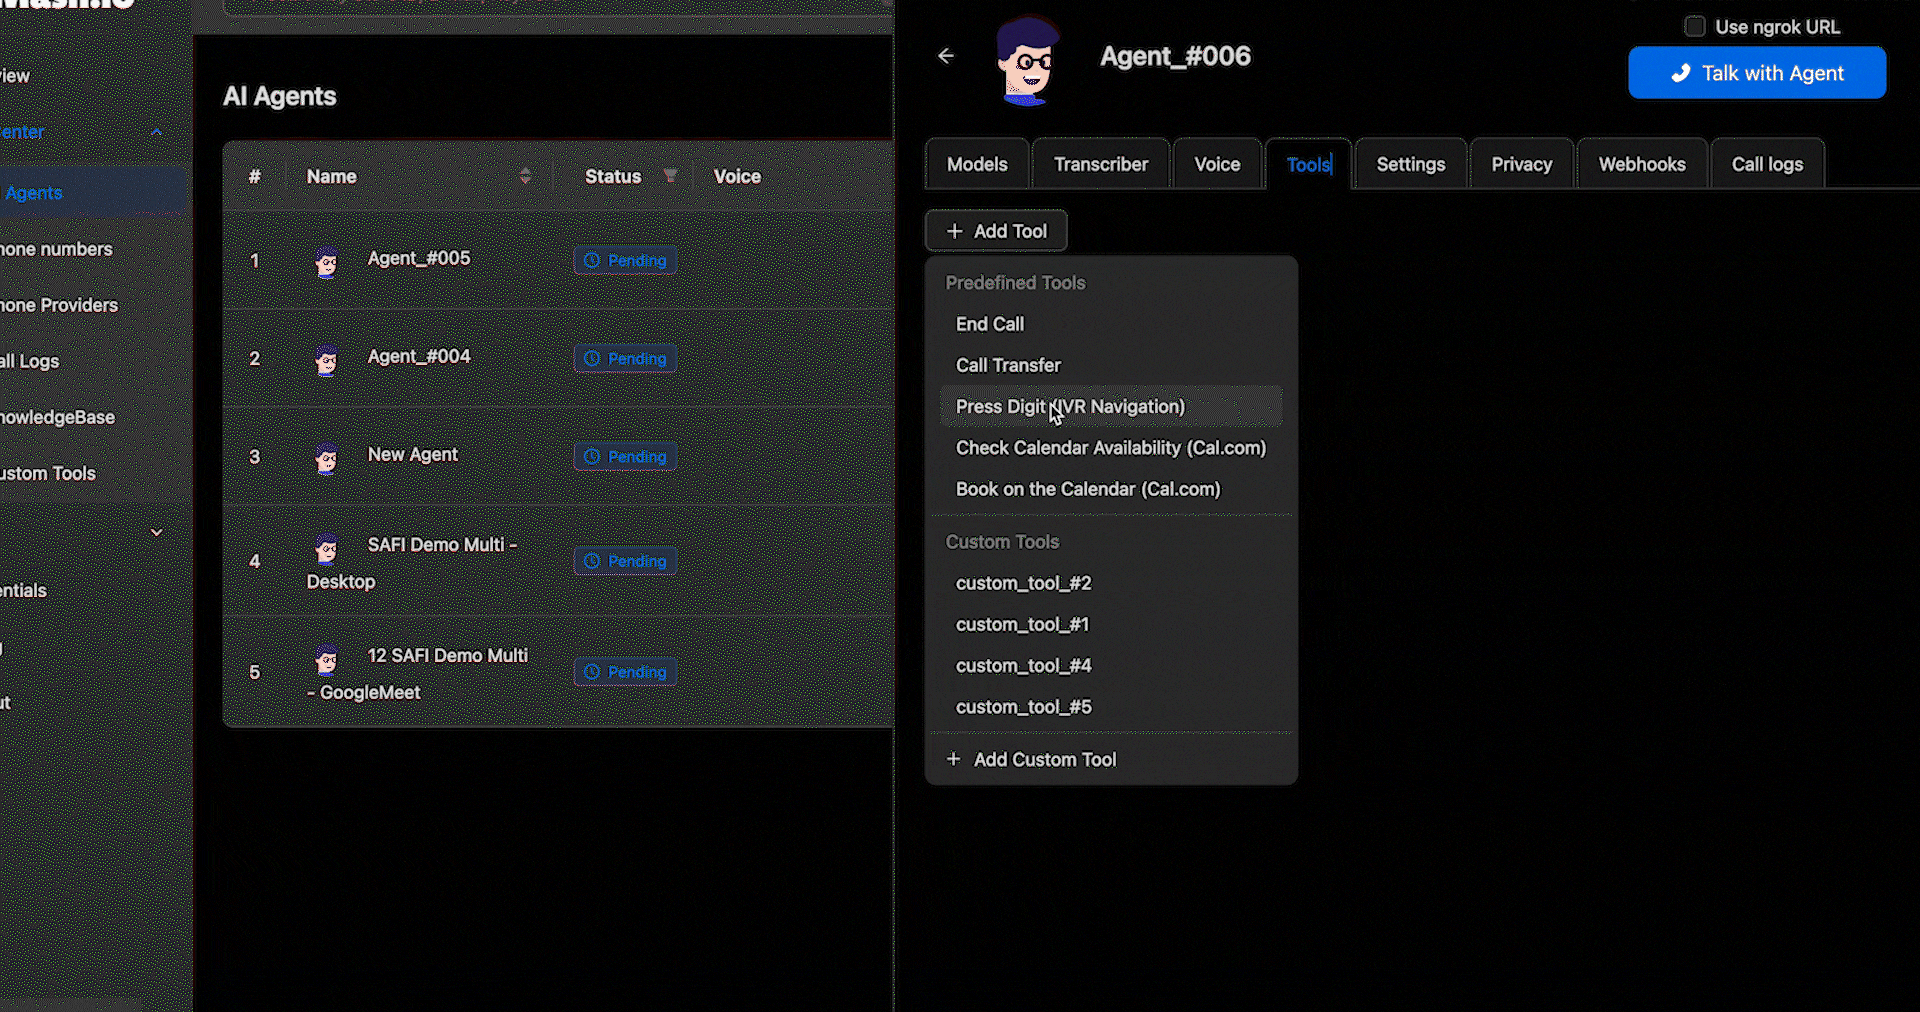1920x1012 pixels.
Task: Open Call Logs in the sidebar
Action: [x=30, y=361]
